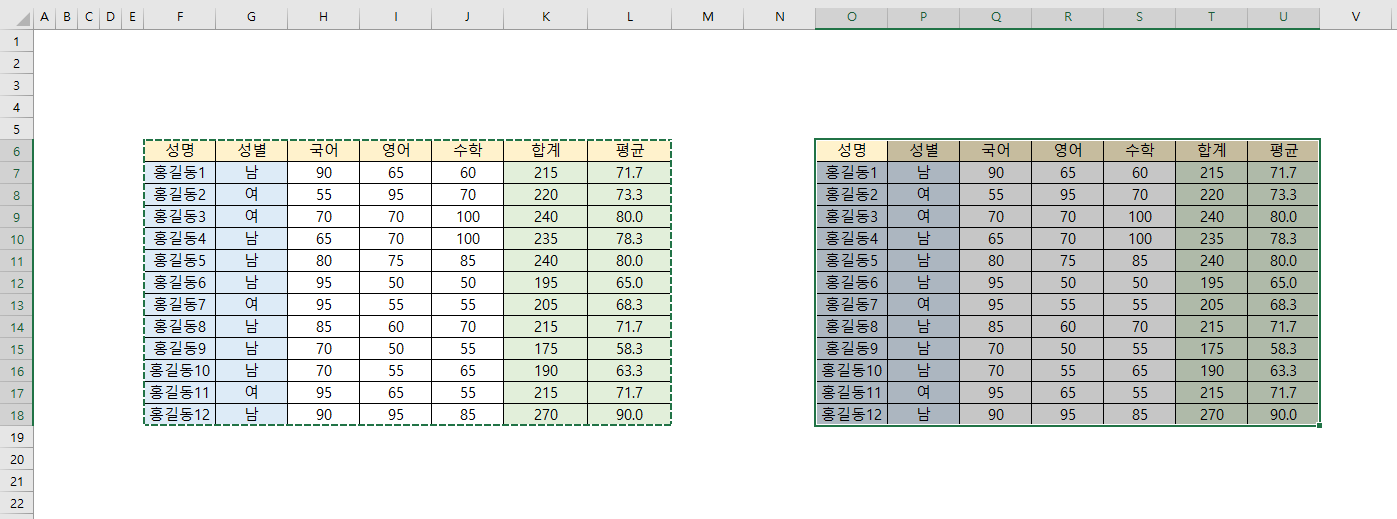Select cell L15 showing 58.3
The width and height of the screenshot is (1397, 519).
[630, 348]
